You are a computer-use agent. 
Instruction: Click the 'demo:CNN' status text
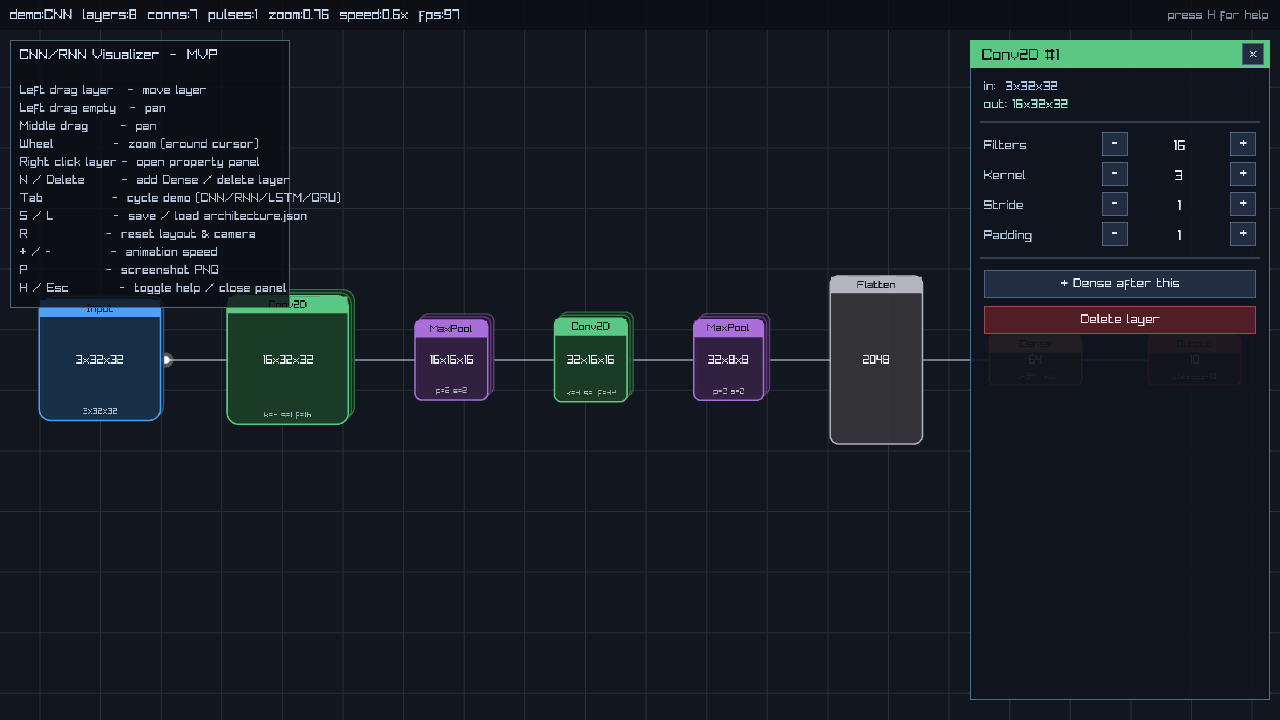[x=41, y=15]
